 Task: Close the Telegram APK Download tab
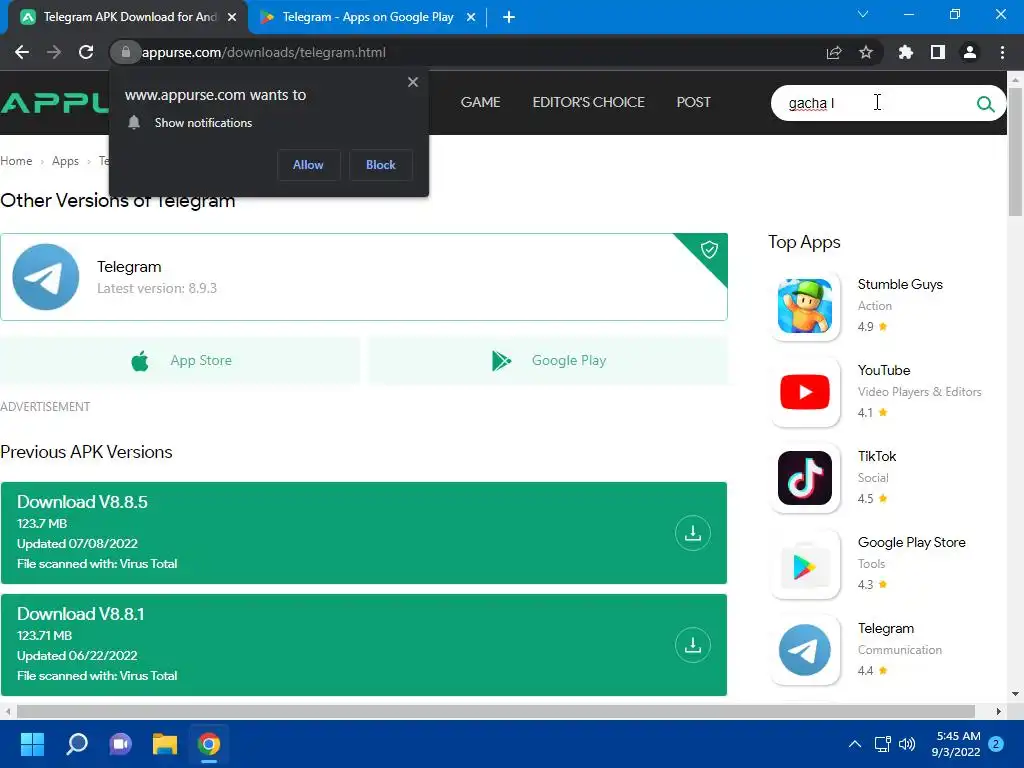[x=232, y=17]
